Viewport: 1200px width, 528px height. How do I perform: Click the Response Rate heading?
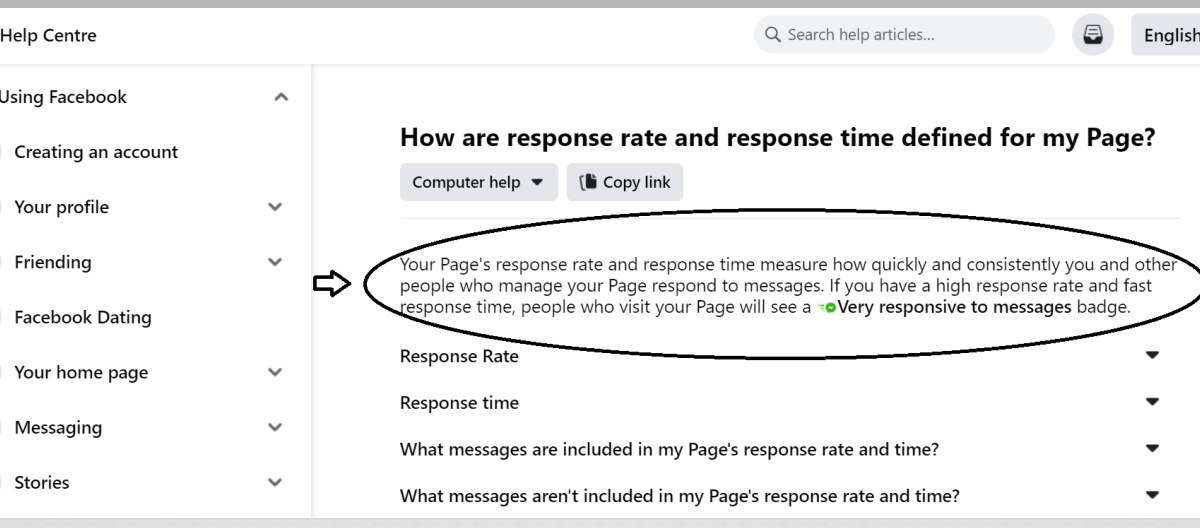pyautogui.click(x=459, y=355)
